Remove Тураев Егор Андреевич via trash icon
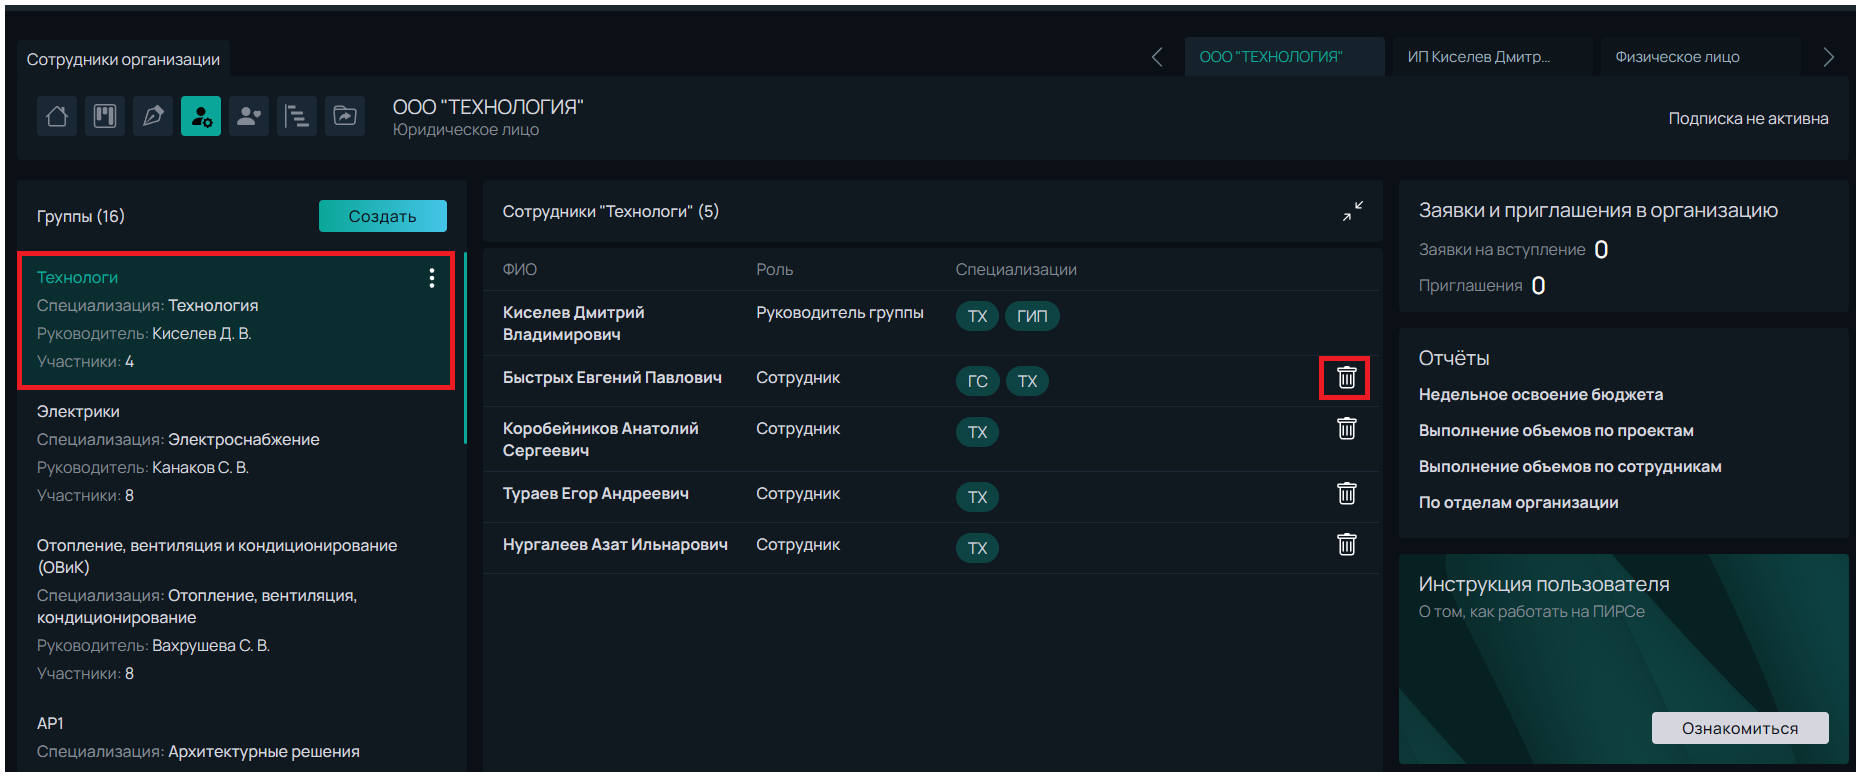The height and width of the screenshot is (776, 1861). [x=1346, y=494]
